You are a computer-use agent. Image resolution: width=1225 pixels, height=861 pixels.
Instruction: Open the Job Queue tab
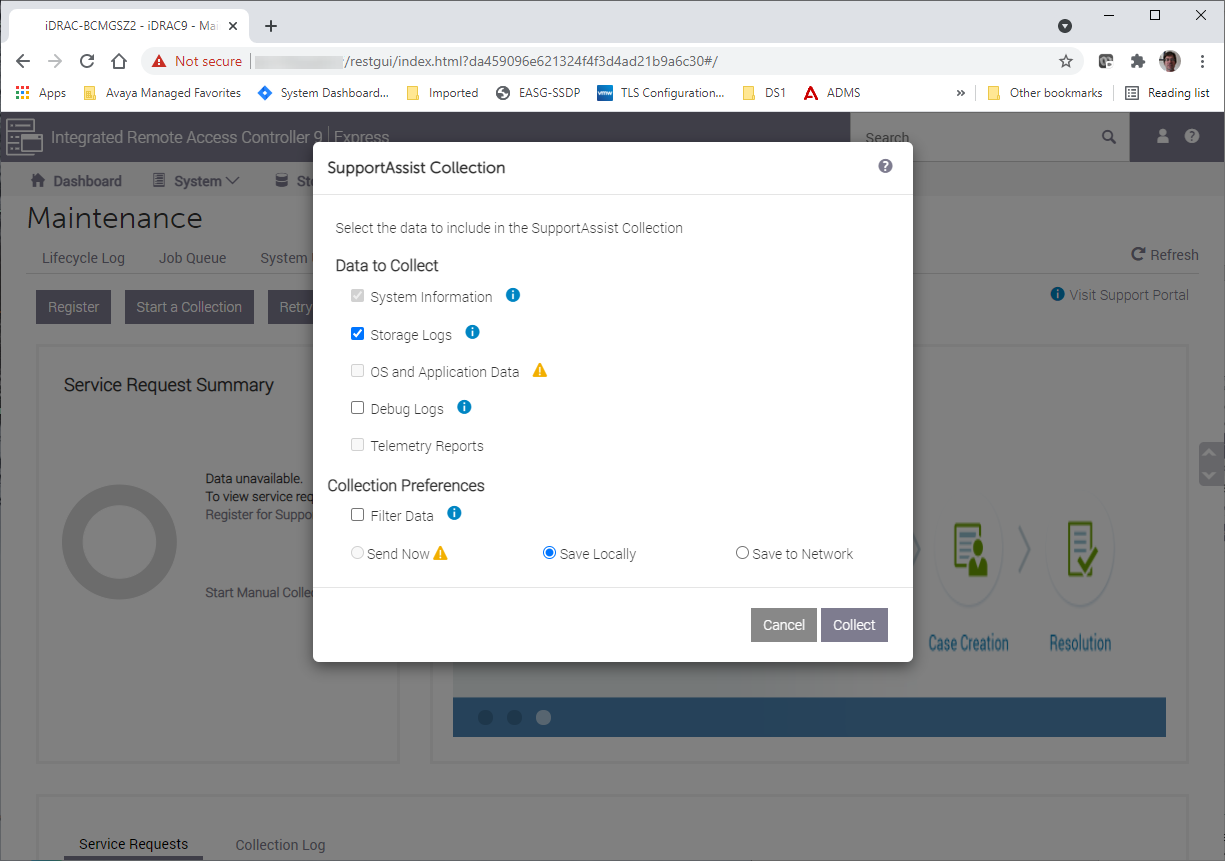pos(192,258)
